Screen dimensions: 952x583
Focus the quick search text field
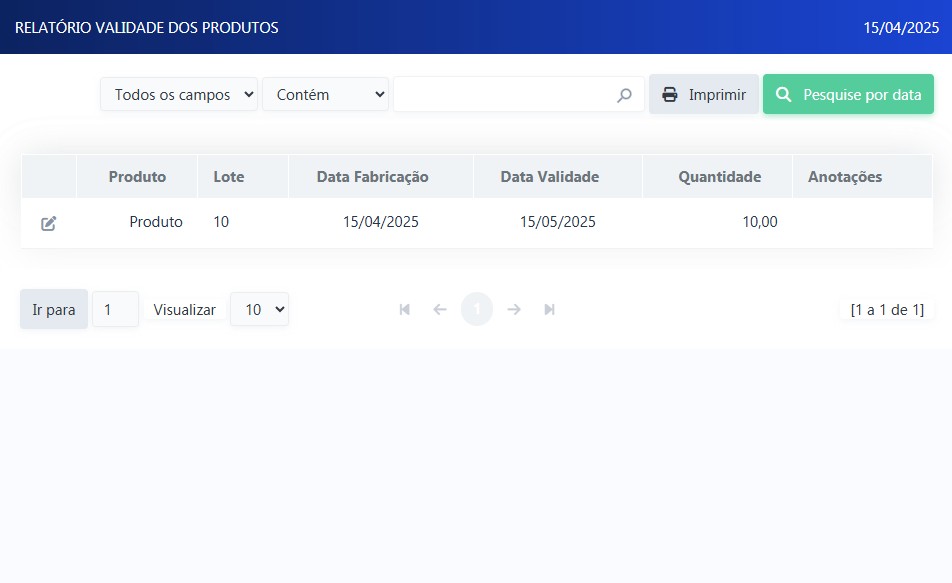click(x=518, y=94)
